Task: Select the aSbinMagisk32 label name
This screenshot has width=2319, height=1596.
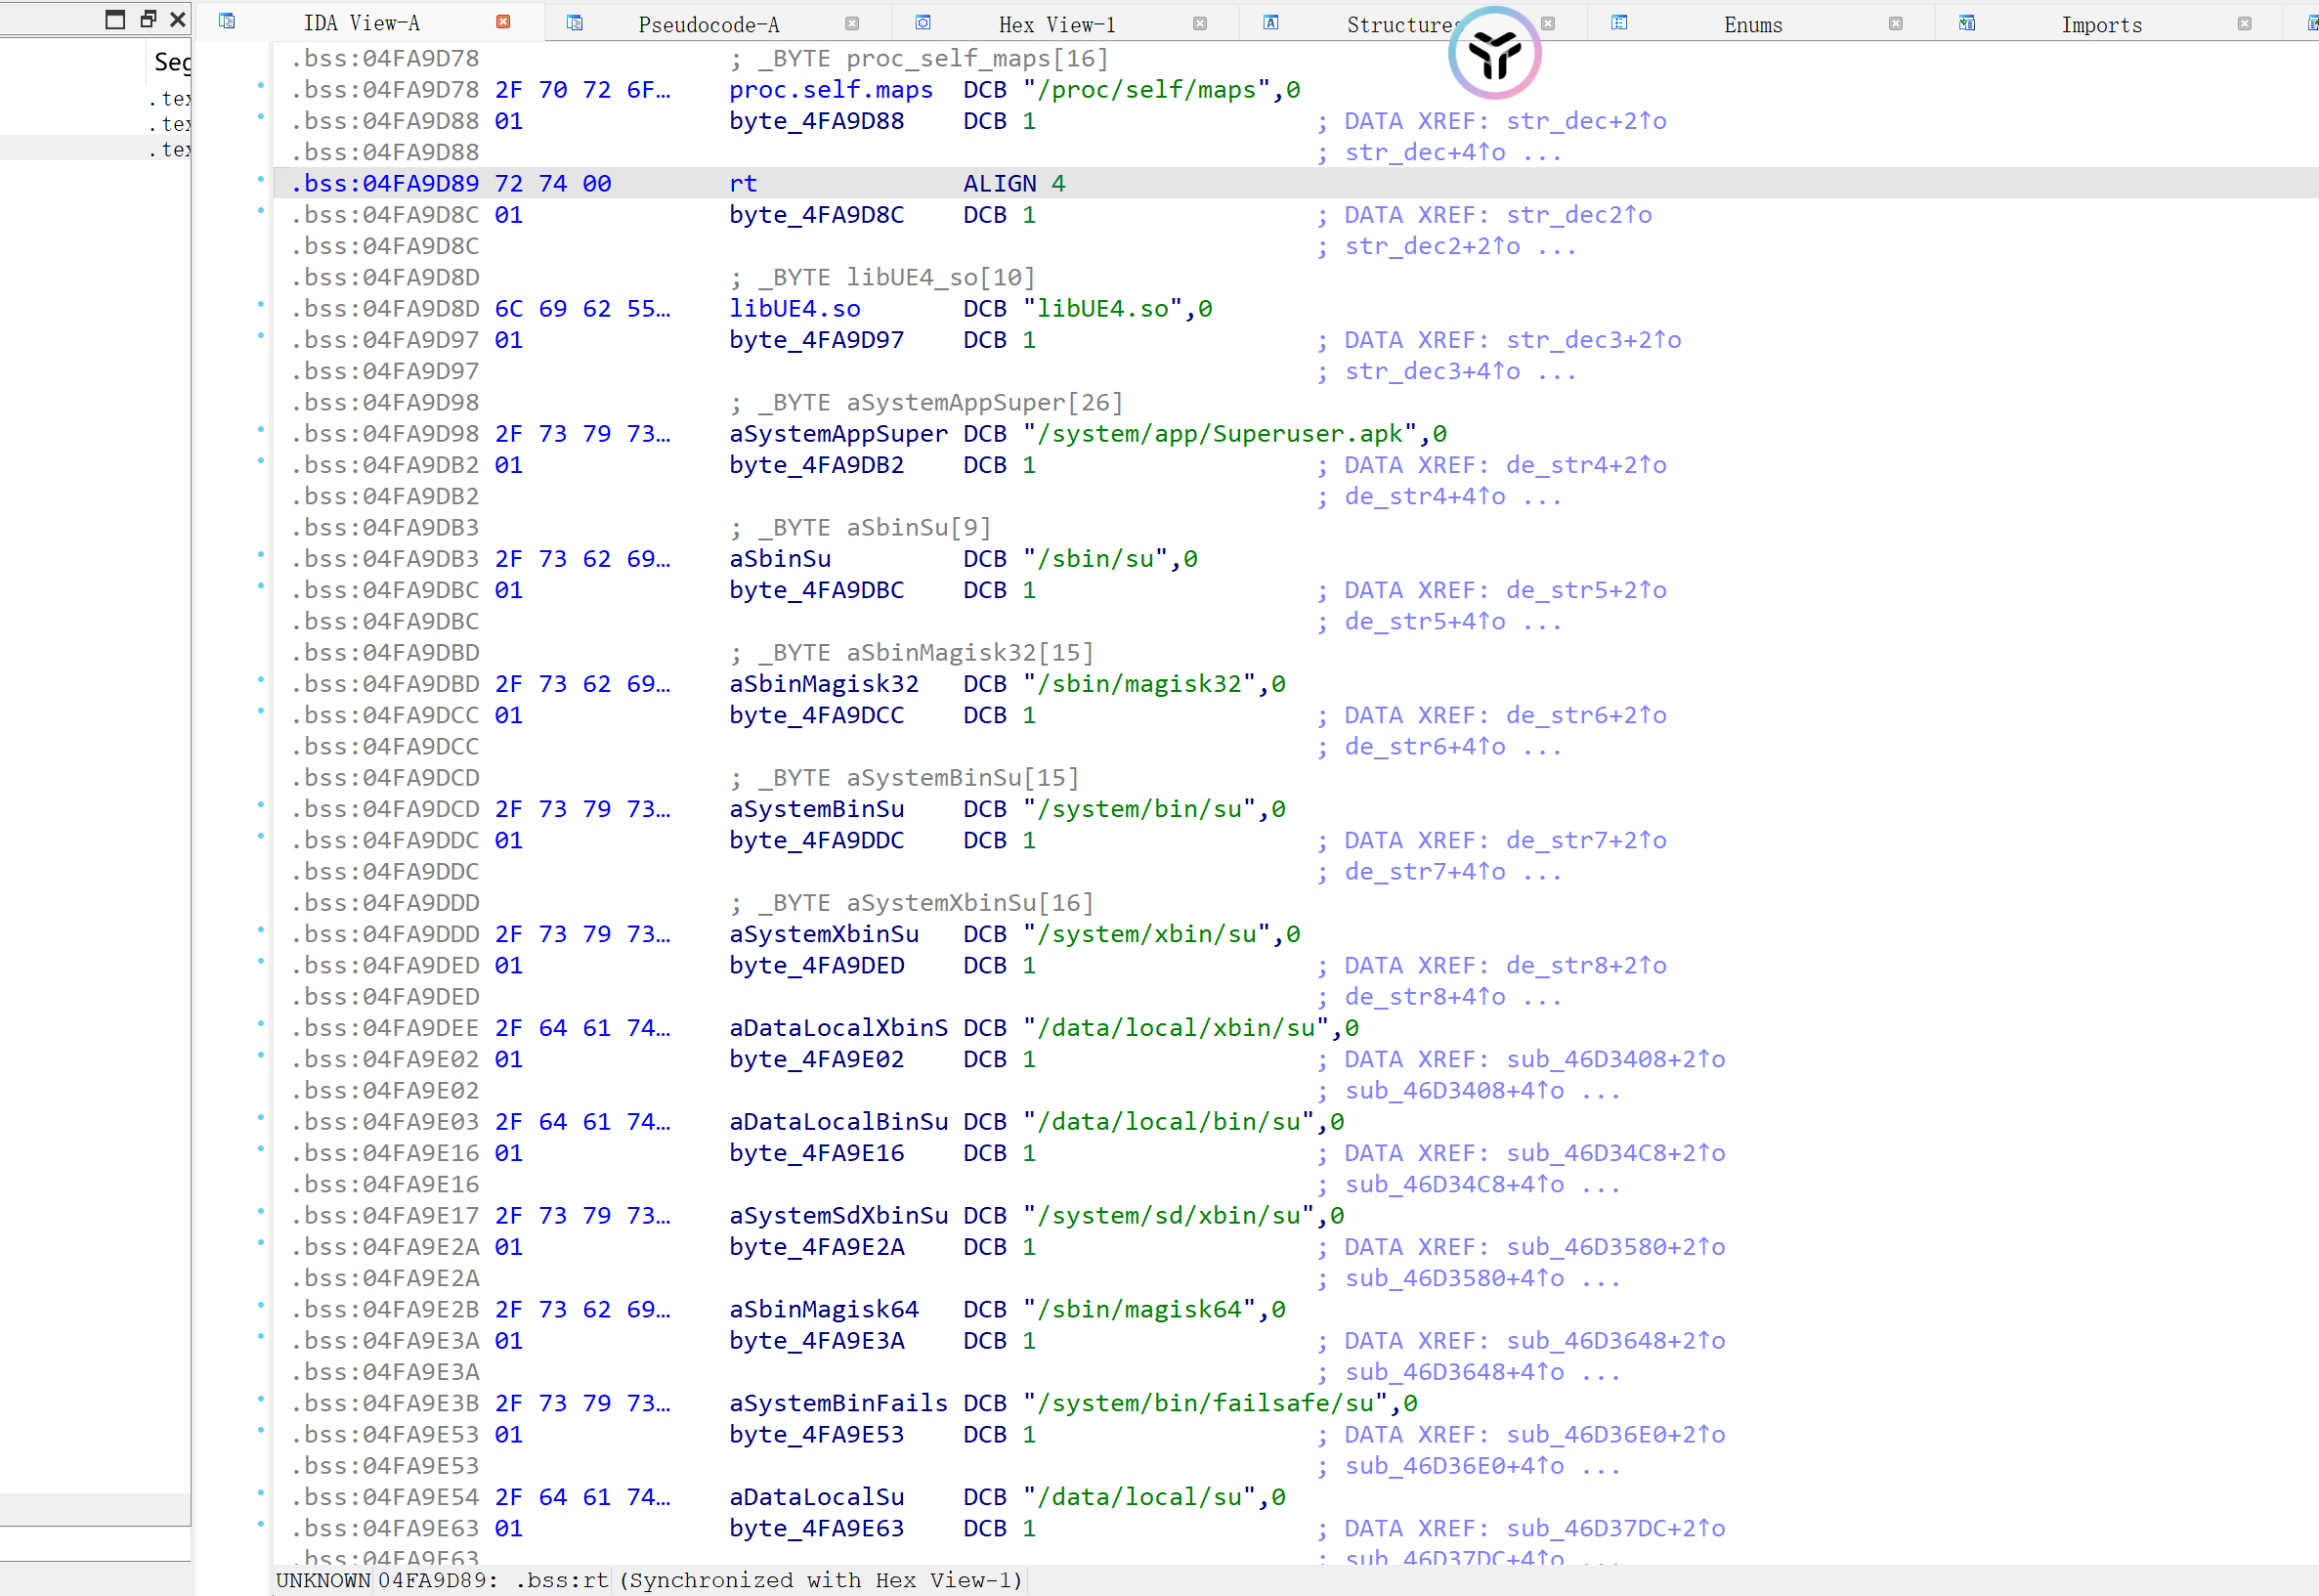Action: (x=823, y=684)
